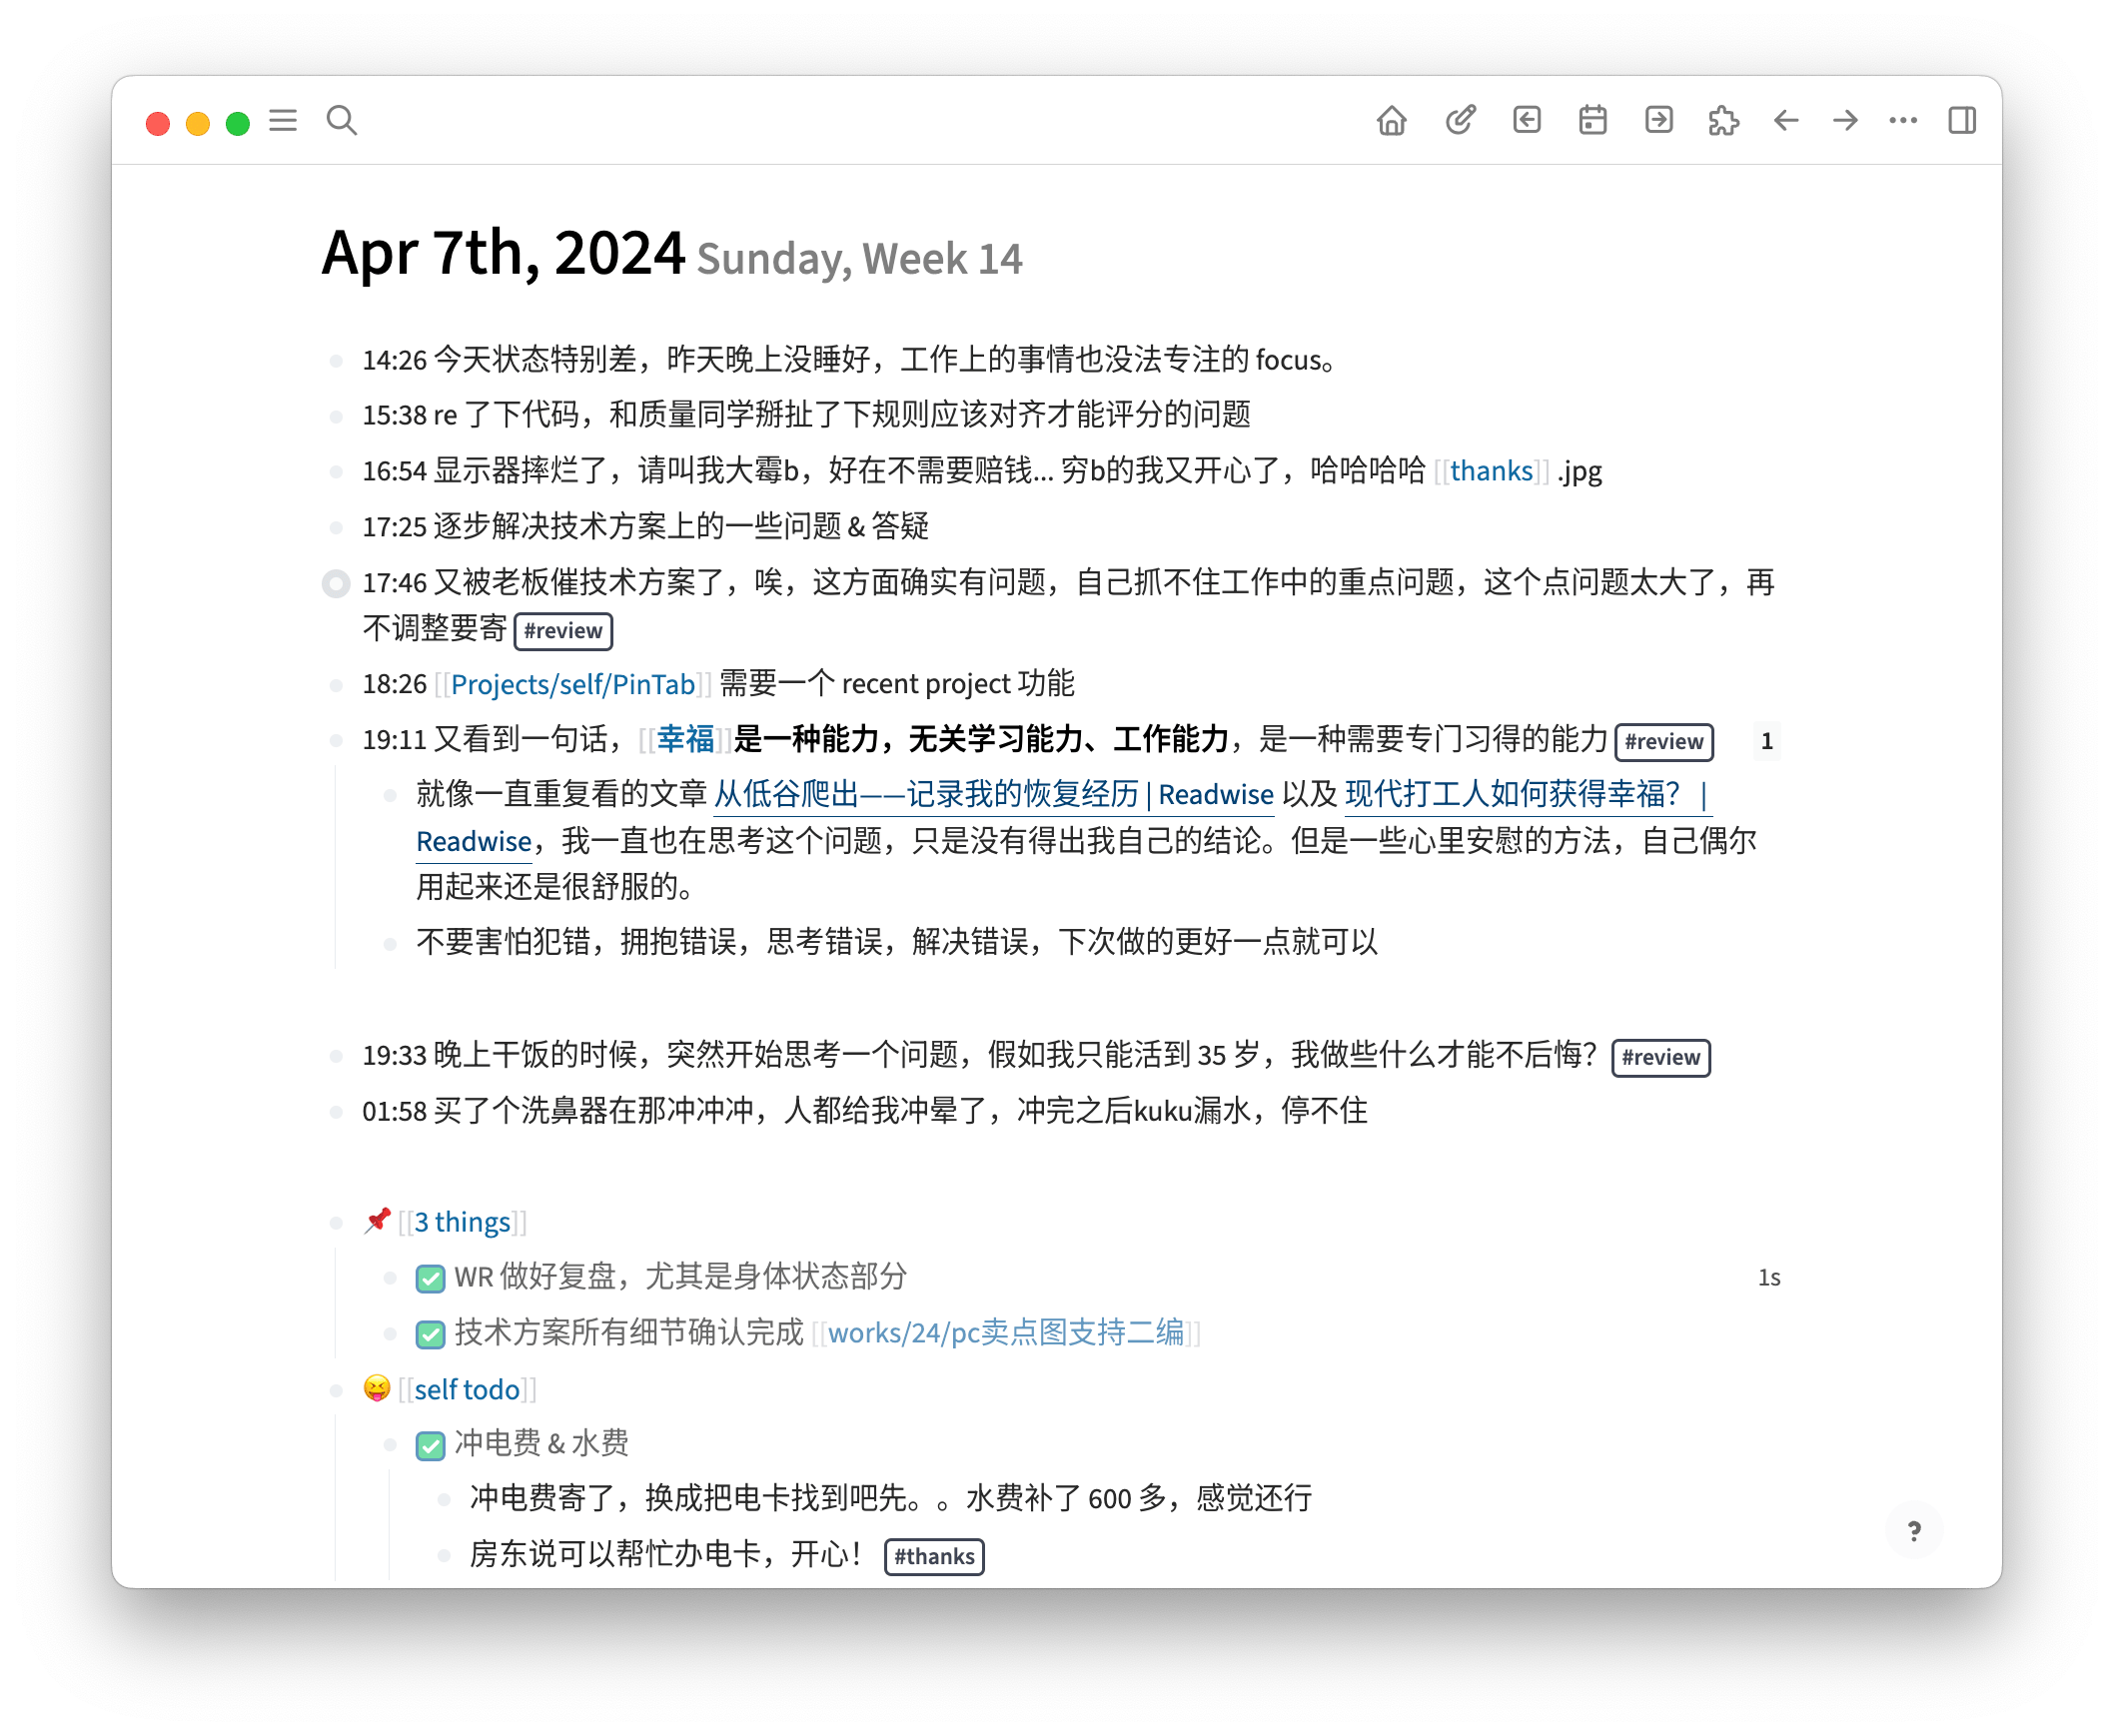Open the hamburger menu for left sidebar

click(x=283, y=120)
